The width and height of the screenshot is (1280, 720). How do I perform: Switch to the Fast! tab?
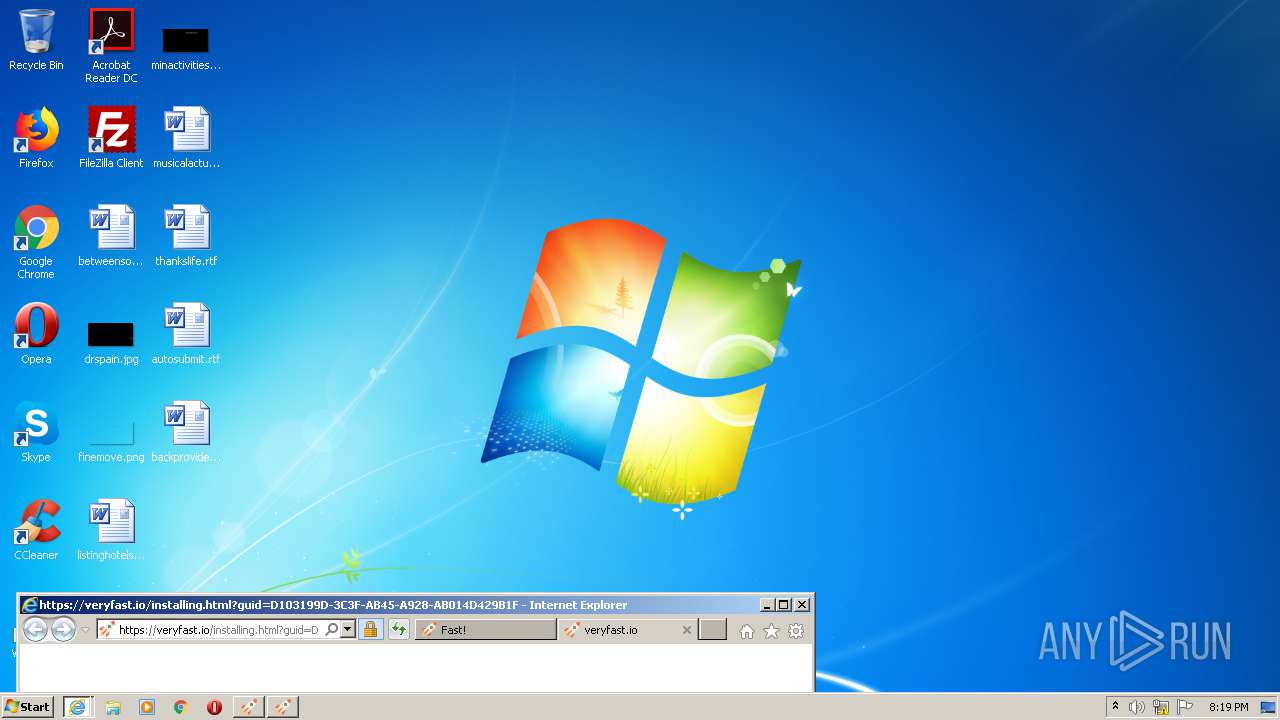486,630
